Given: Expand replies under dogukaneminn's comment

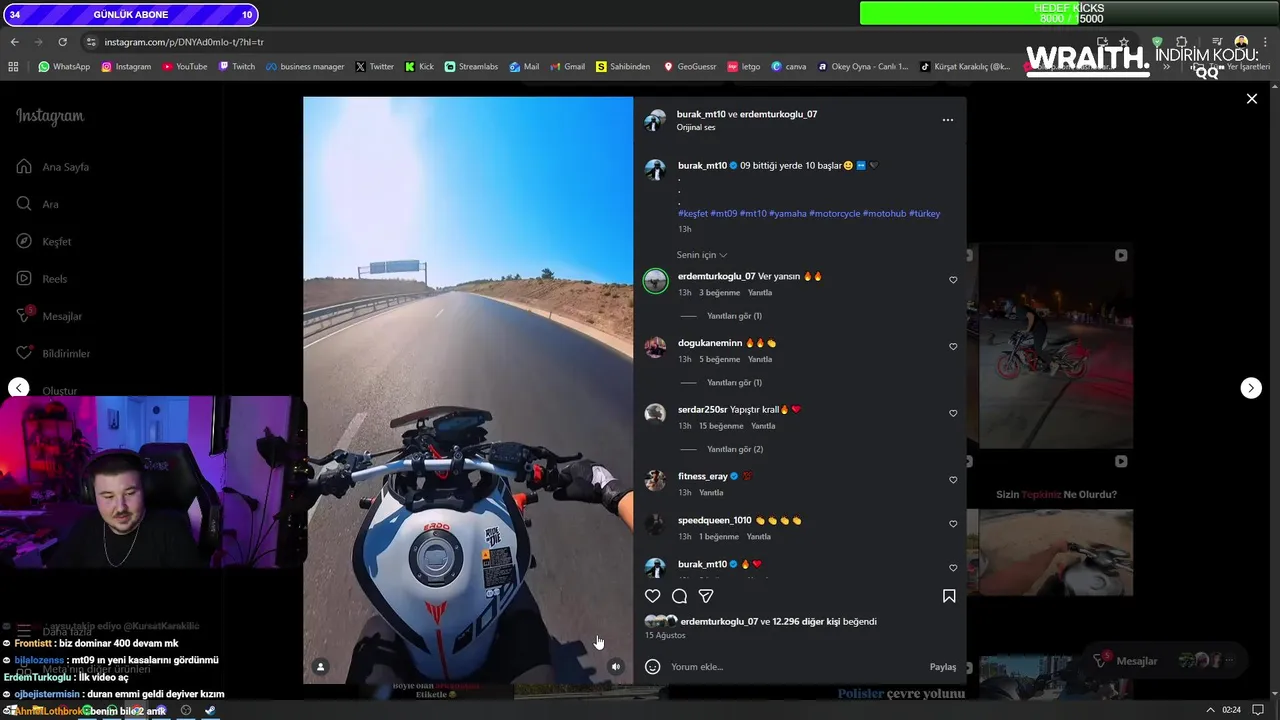Looking at the screenshot, I should point(734,383).
